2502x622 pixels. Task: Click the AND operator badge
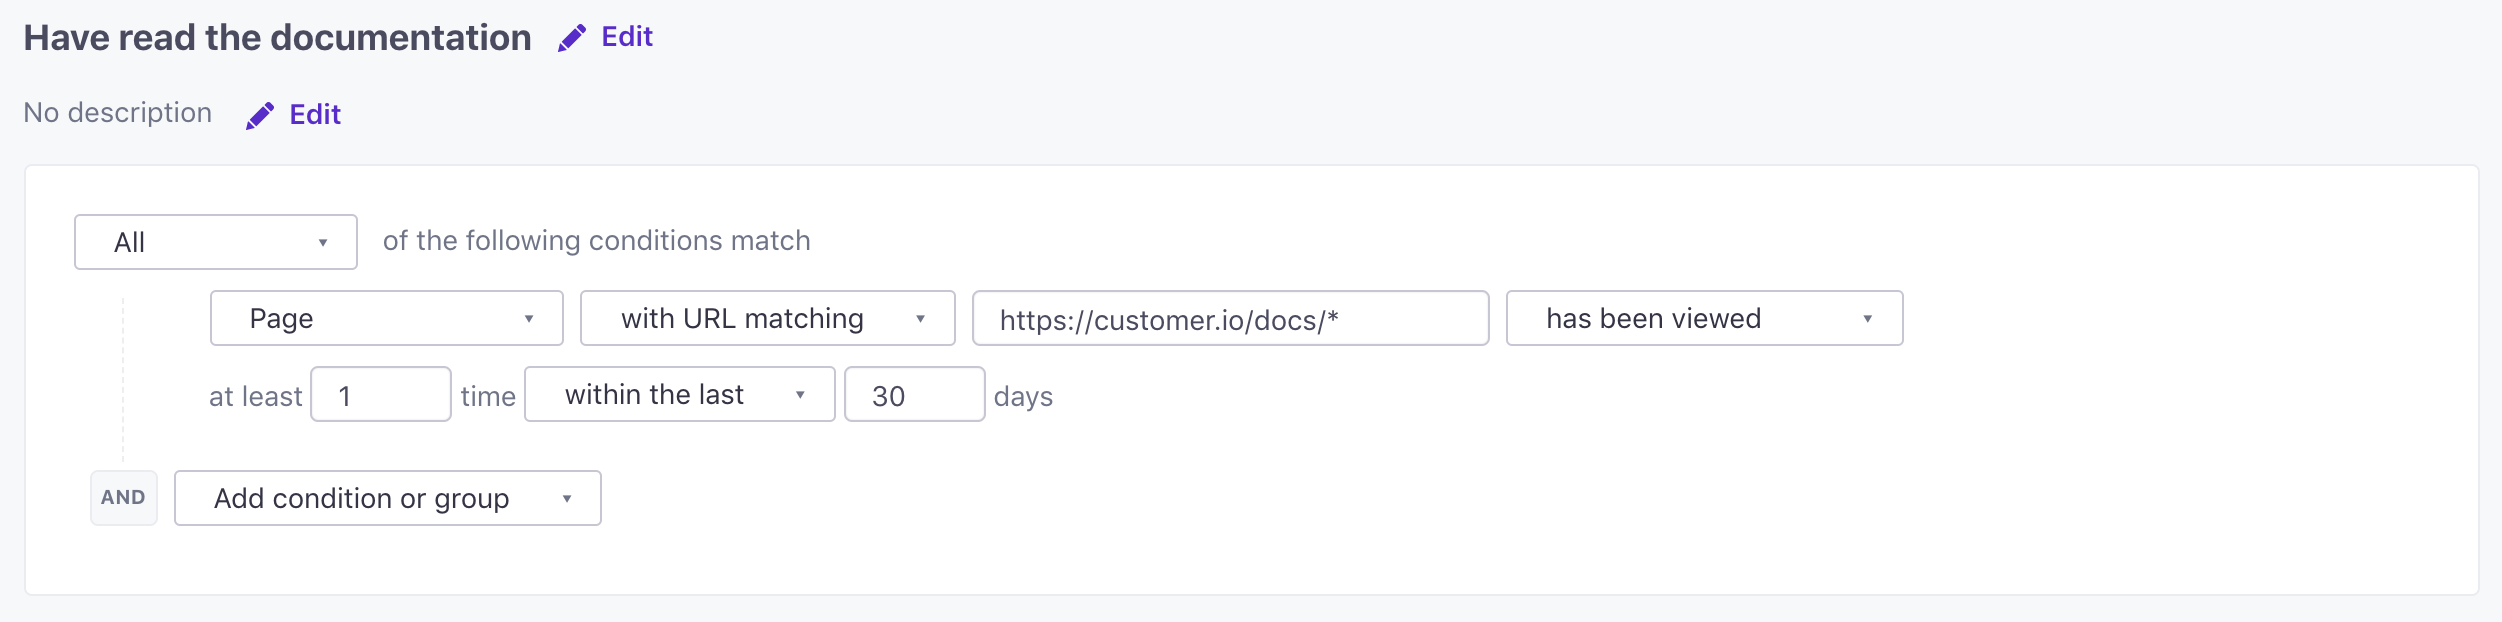tap(124, 498)
